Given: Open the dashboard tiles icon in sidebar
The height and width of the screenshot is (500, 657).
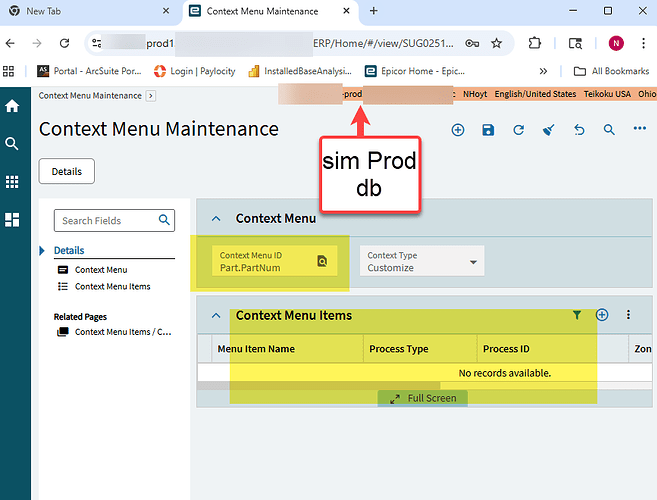Looking at the screenshot, I should [12, 220].
